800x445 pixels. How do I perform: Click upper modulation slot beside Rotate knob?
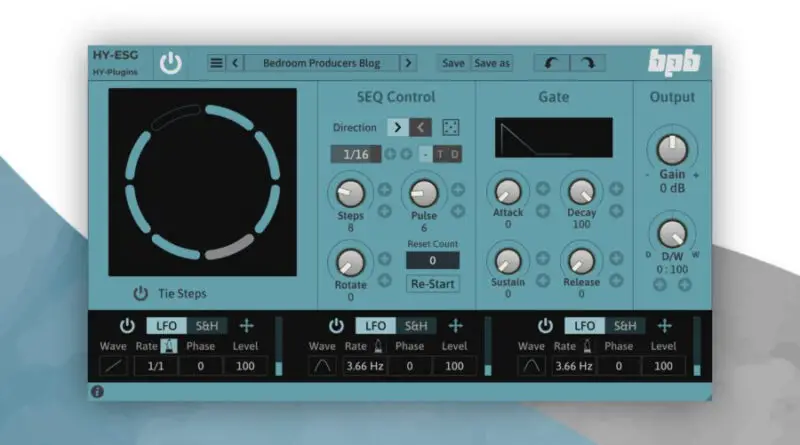coord(385,259)
